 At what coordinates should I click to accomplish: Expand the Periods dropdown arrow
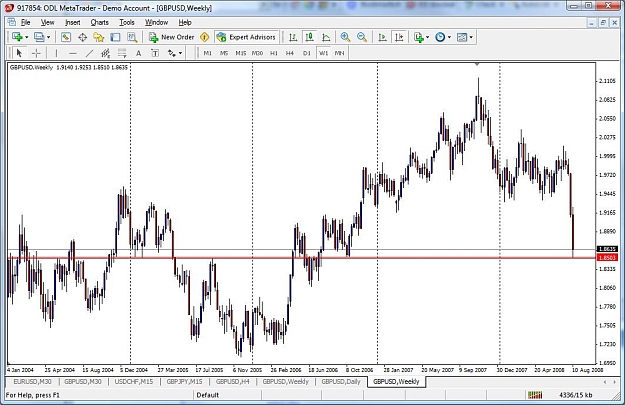coord(449,37)
